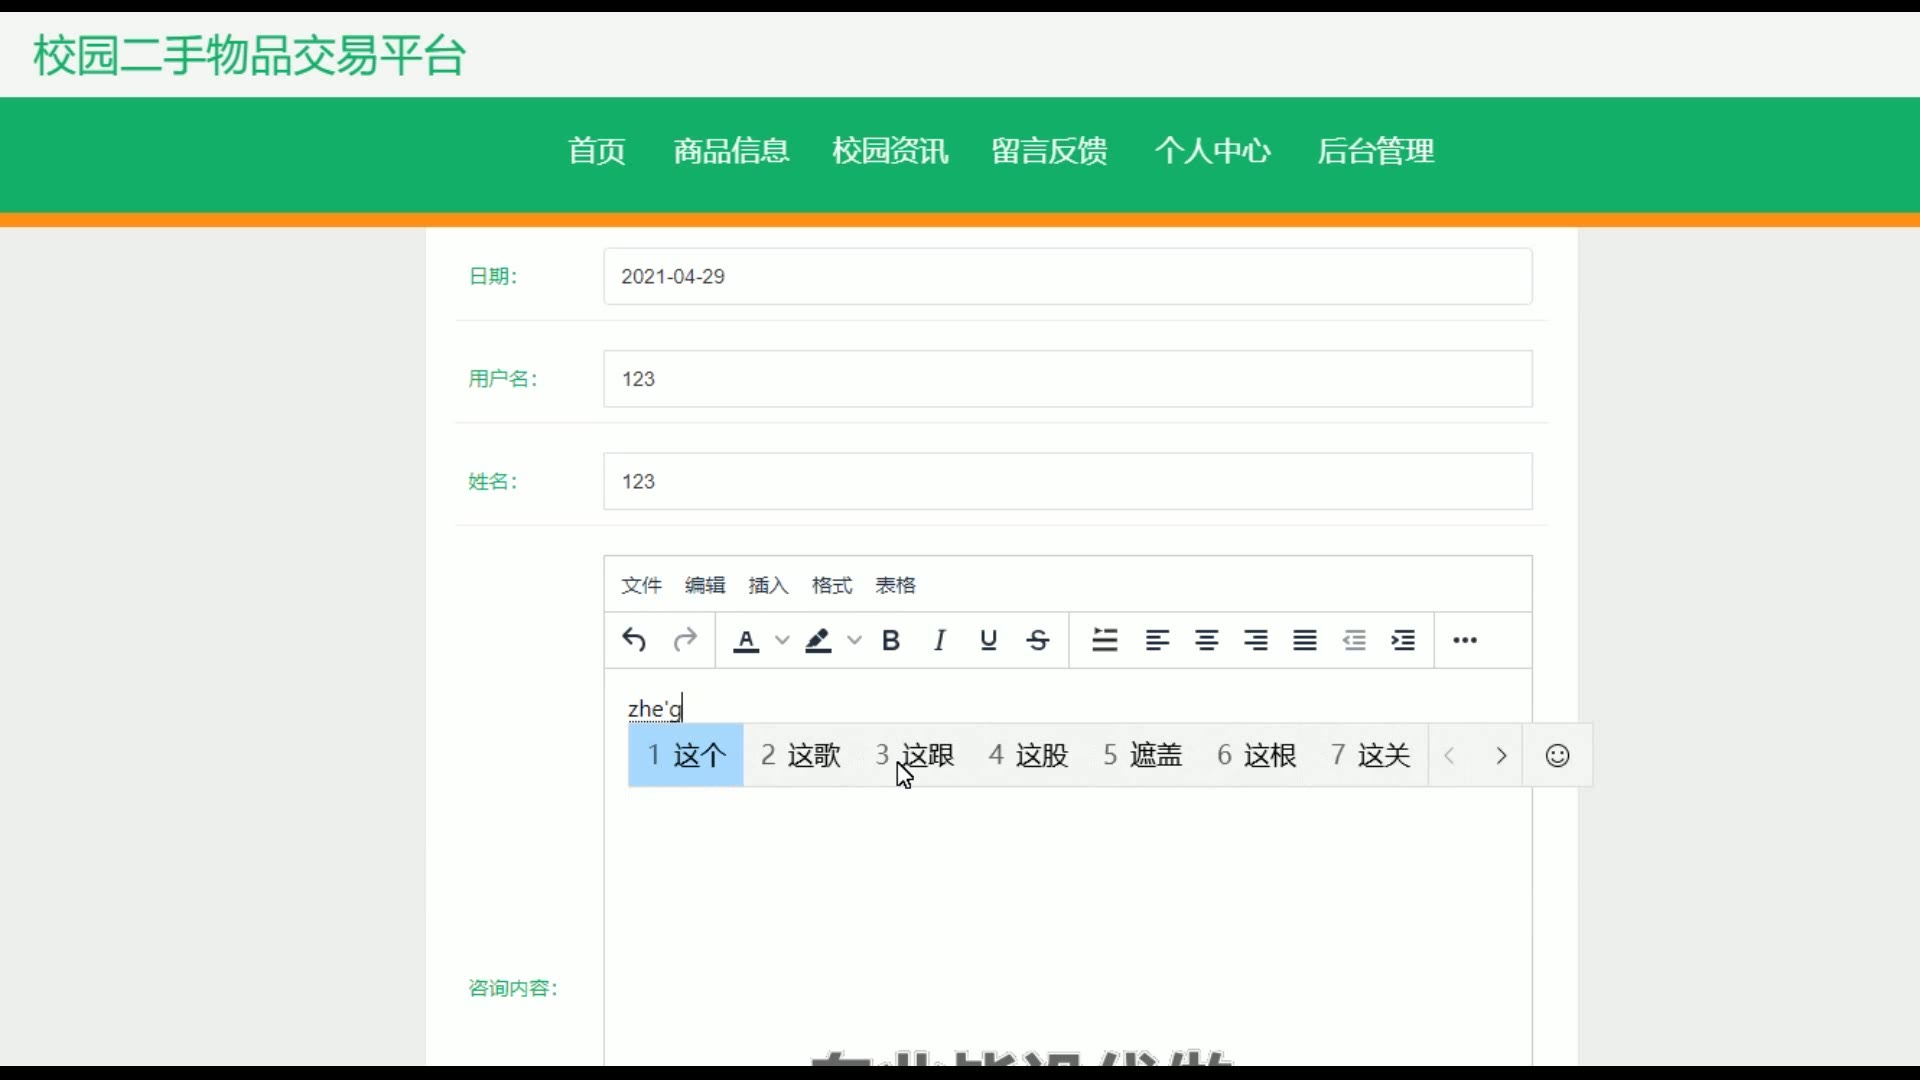Screen dimensions: 1920x1080
Task: Apply background highlight color
Action: [818, 640]
